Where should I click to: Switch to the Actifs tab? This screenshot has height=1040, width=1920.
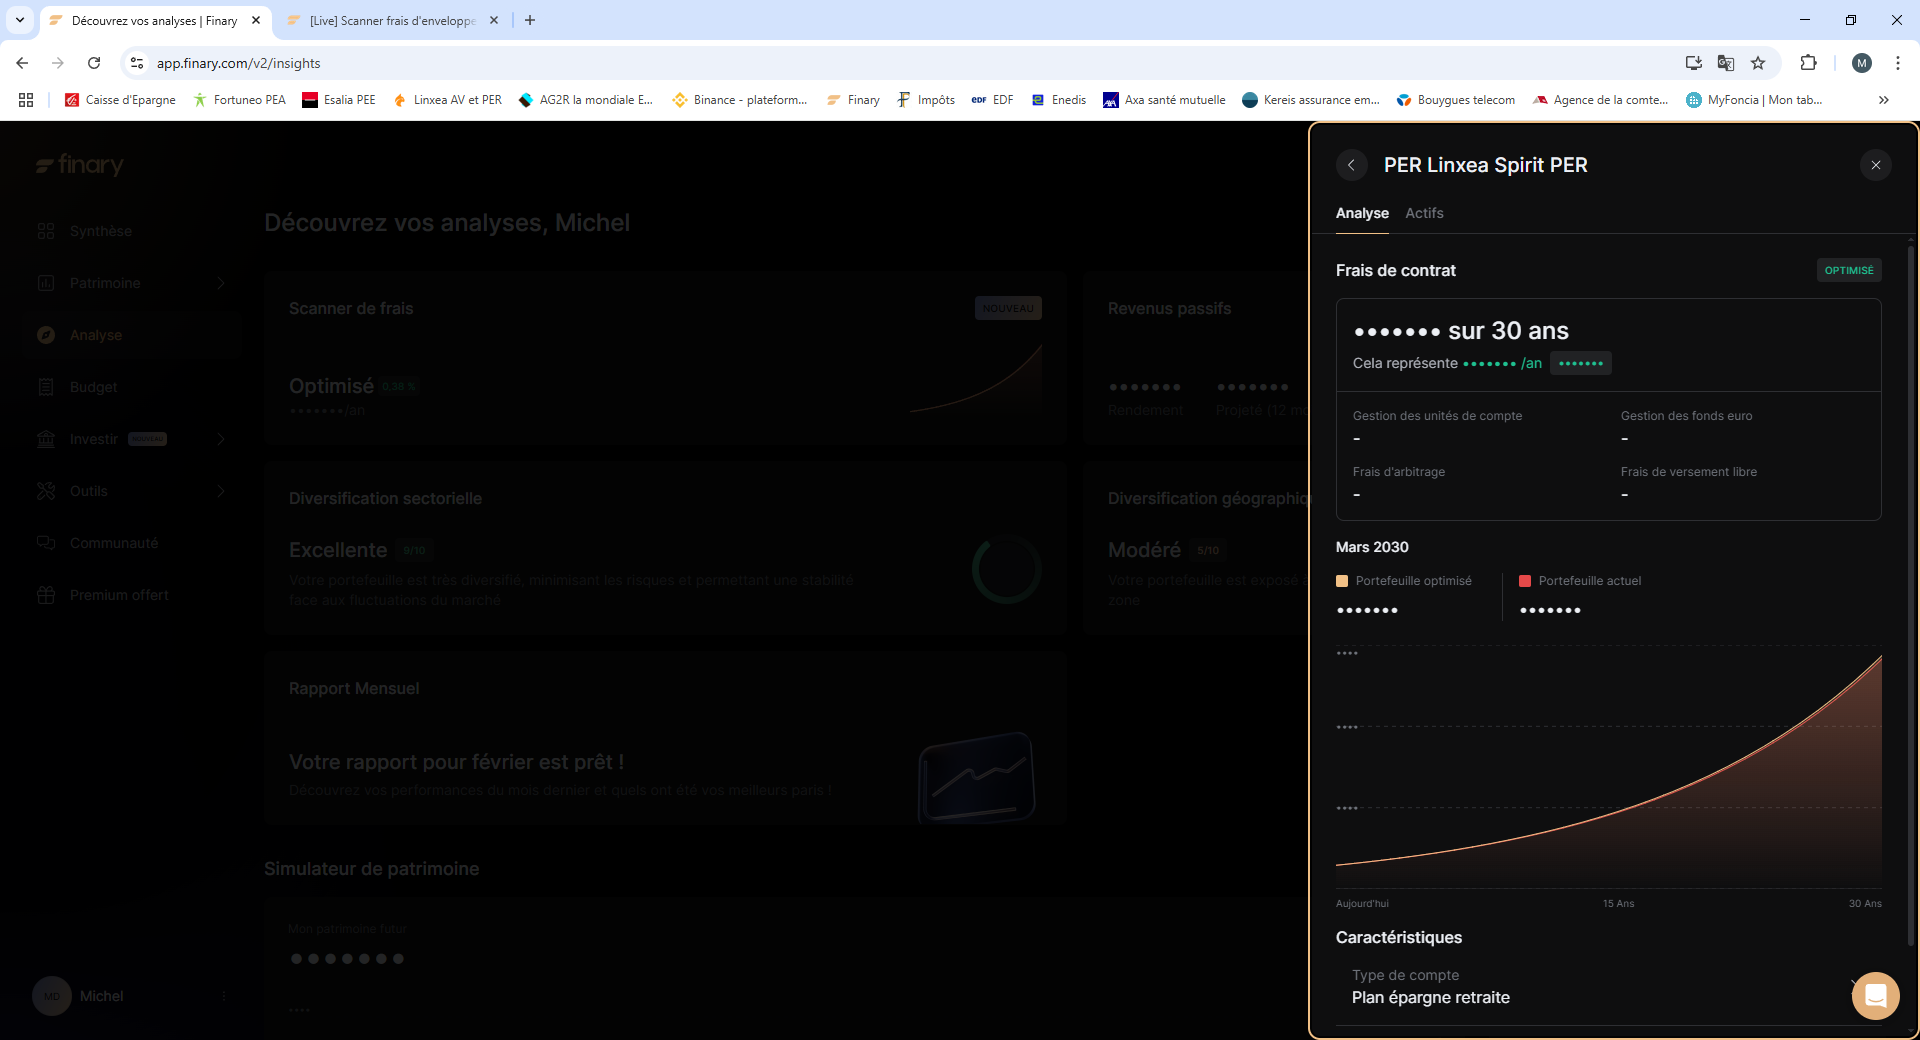click(1424, 213)
